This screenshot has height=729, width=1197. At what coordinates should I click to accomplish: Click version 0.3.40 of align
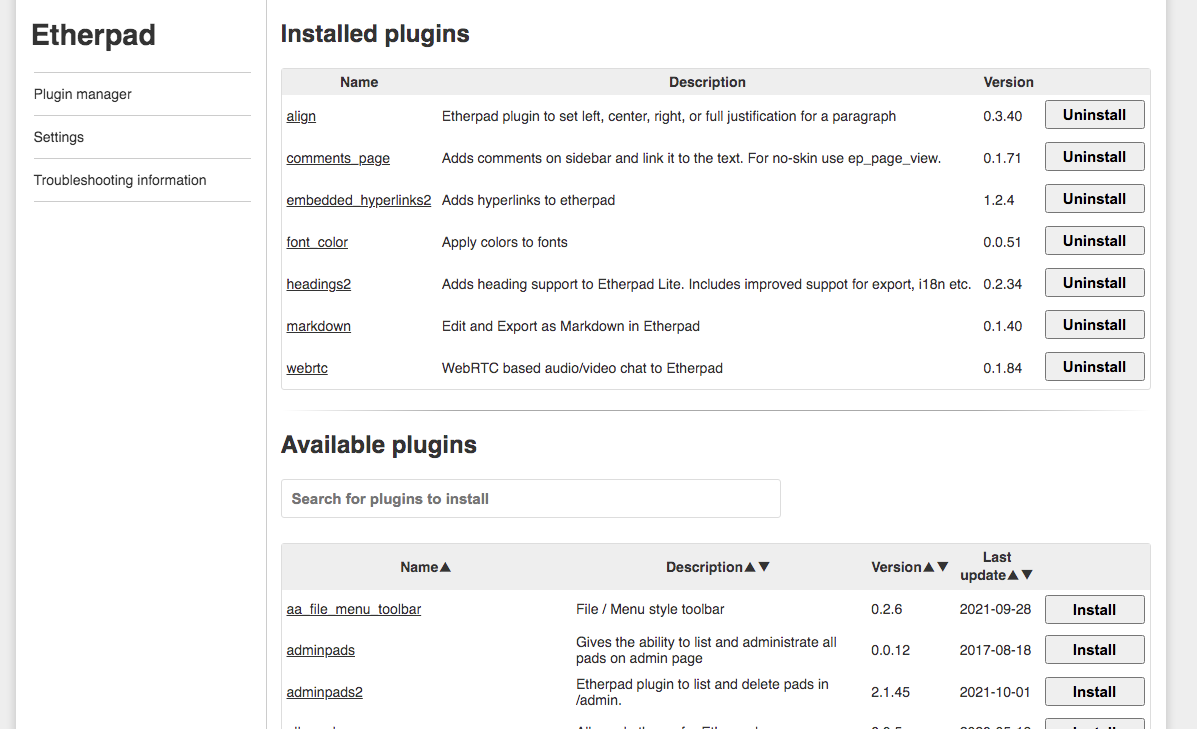click(x=1002, y=116)
